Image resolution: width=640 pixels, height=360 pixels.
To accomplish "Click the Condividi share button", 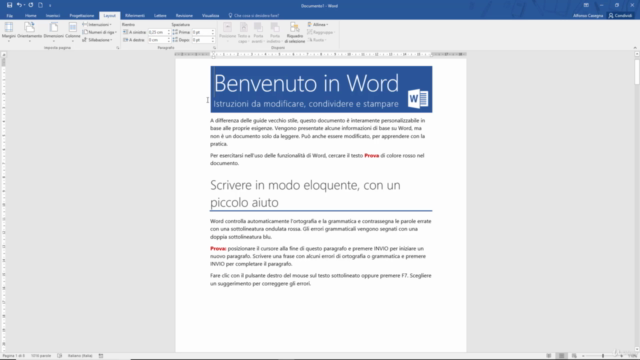I will (620, 16).
